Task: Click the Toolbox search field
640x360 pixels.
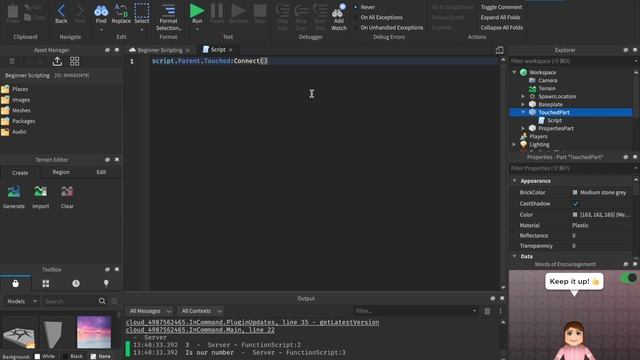Action: [x=69, y=301]
